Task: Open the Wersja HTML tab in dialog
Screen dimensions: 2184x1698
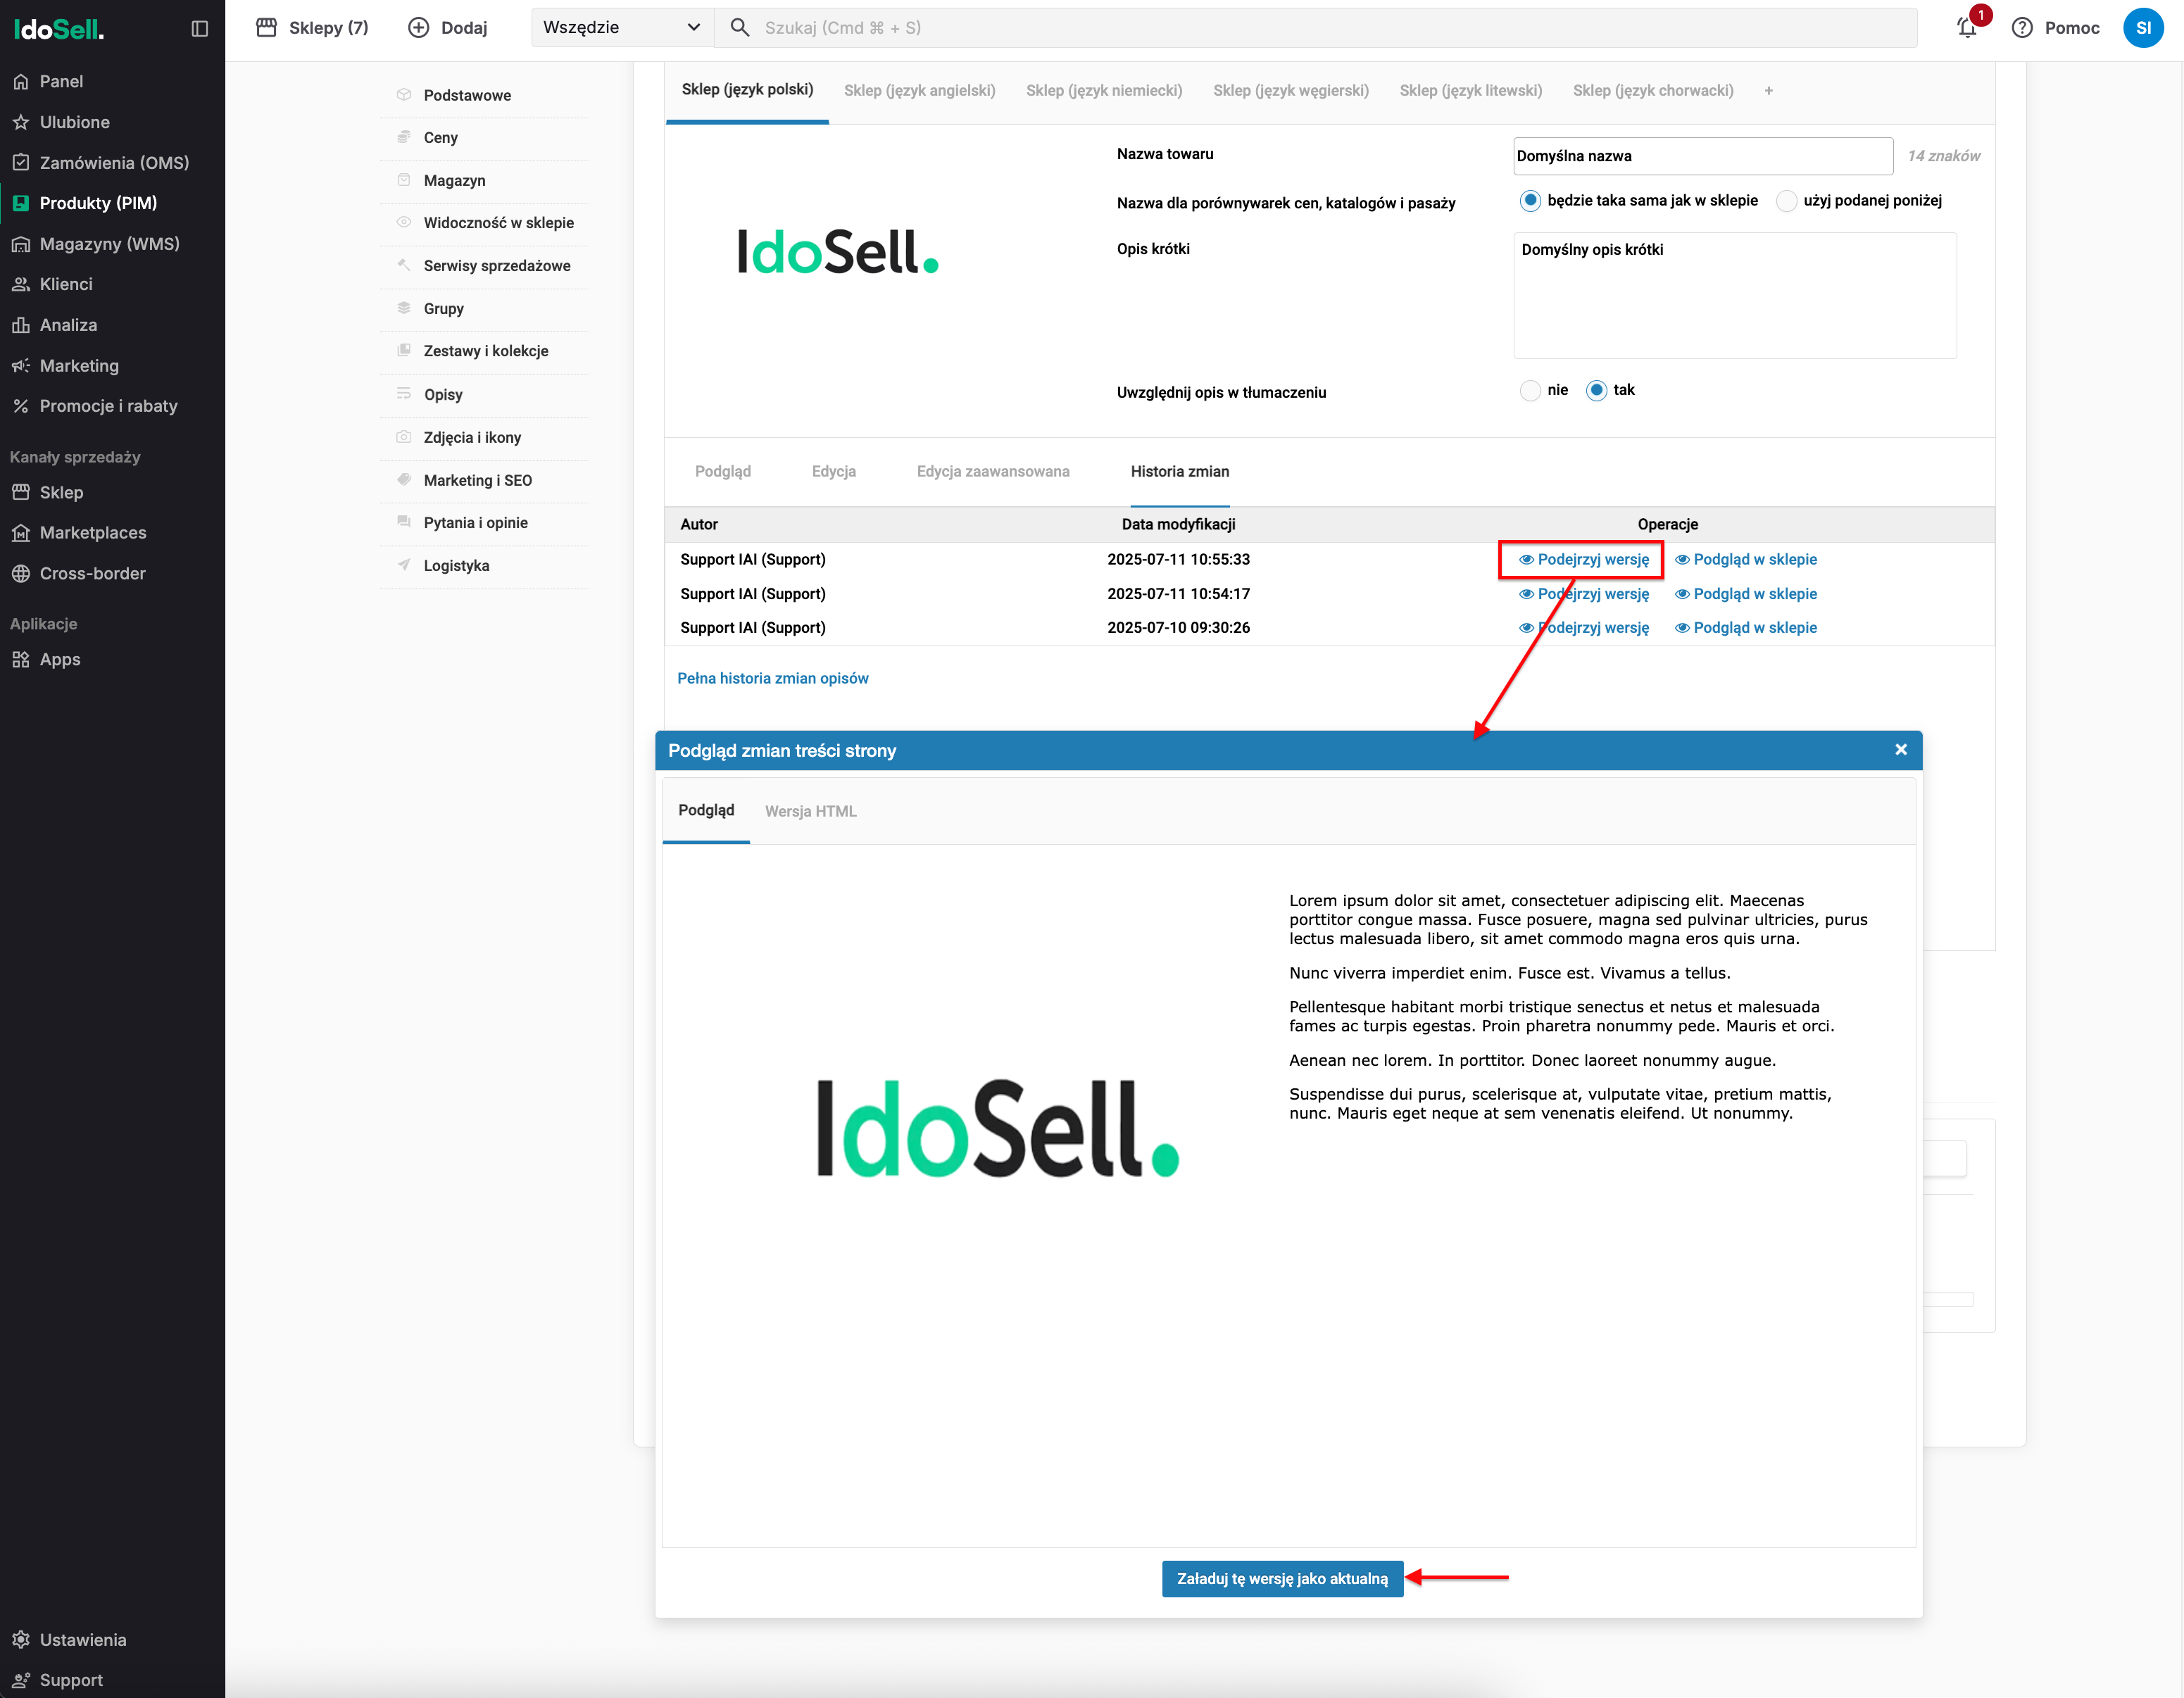Action: click(811, 811)
